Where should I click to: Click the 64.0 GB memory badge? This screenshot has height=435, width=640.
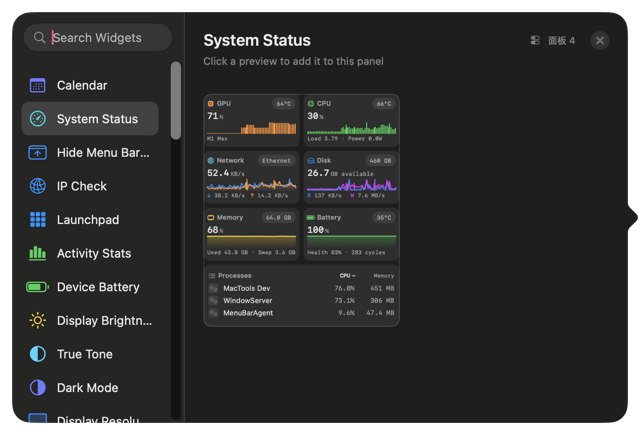(278, 218)
